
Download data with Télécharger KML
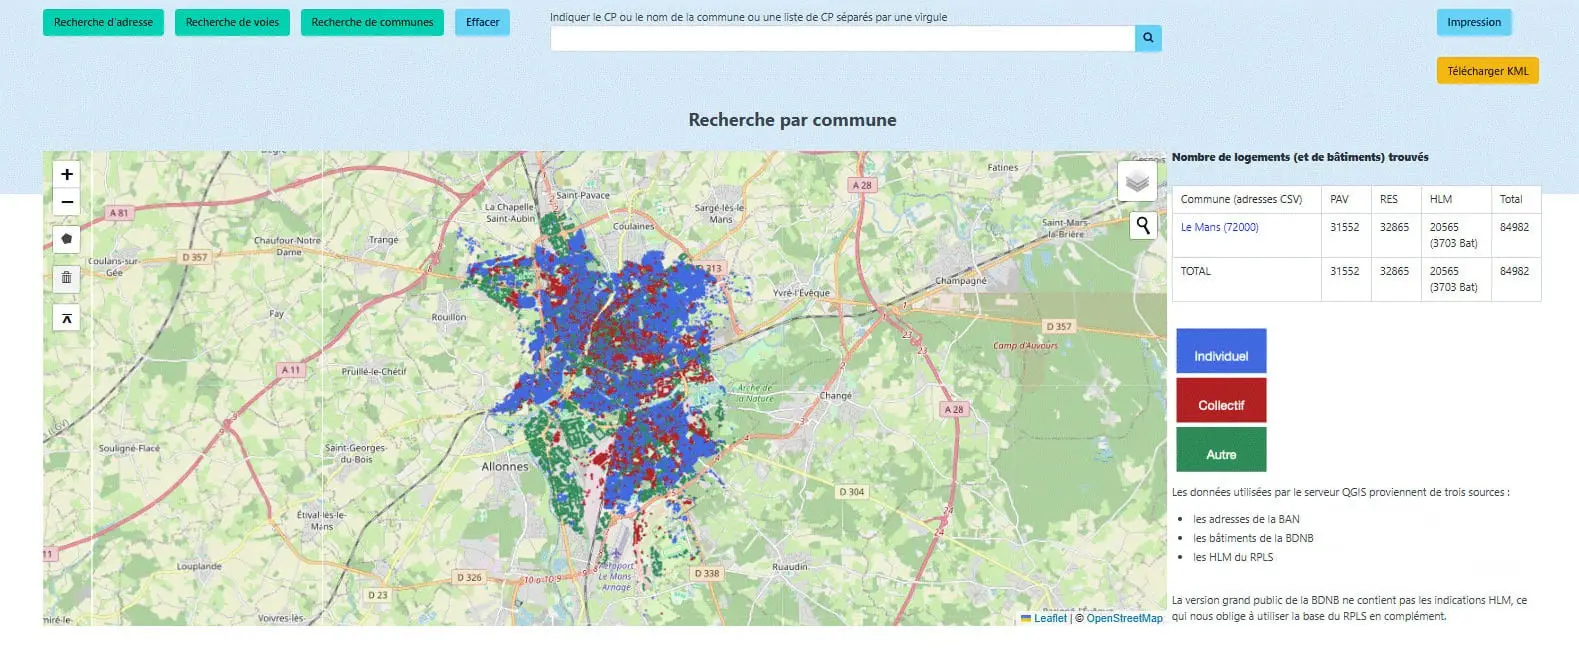click(x=1487, y=71)
